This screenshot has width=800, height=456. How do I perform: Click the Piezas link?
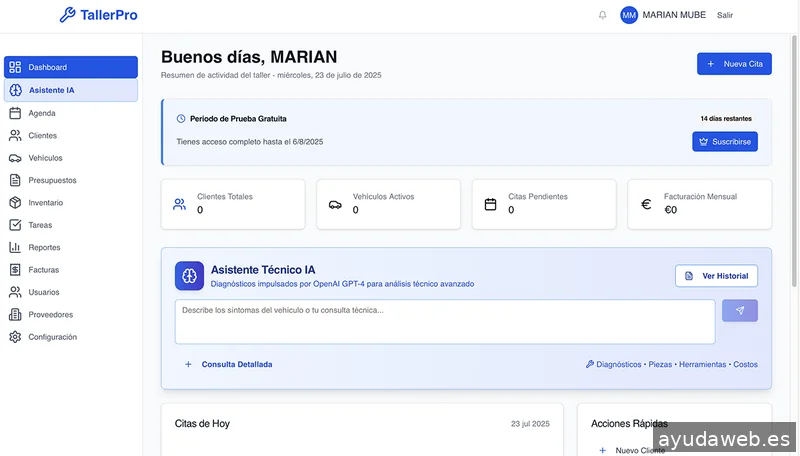click(660, 364)
